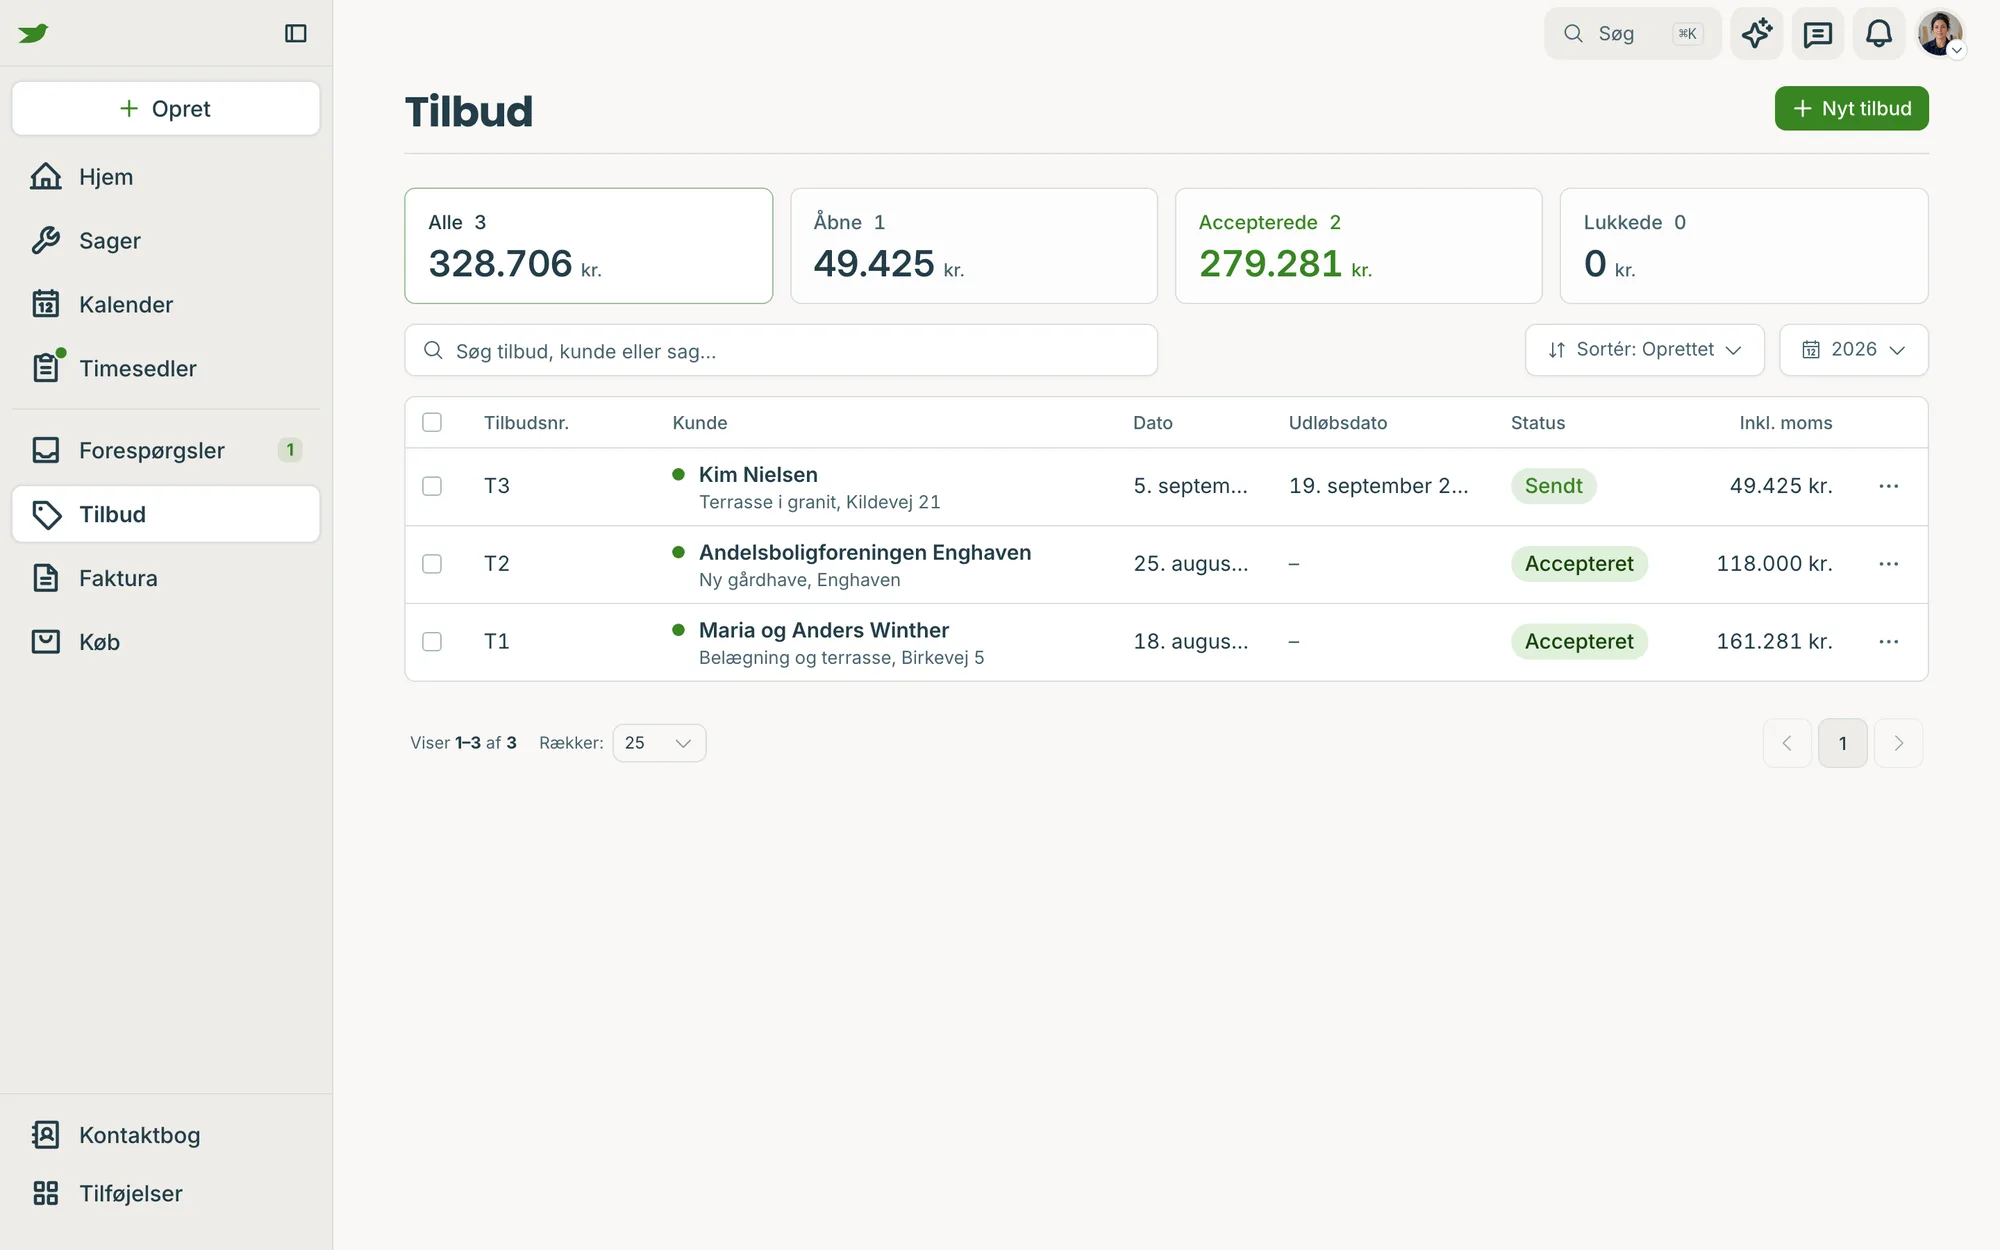This screenshot has width=2000, height=1250.
Task: Select the Åbne 1 filter card
Action: [974, 246]
